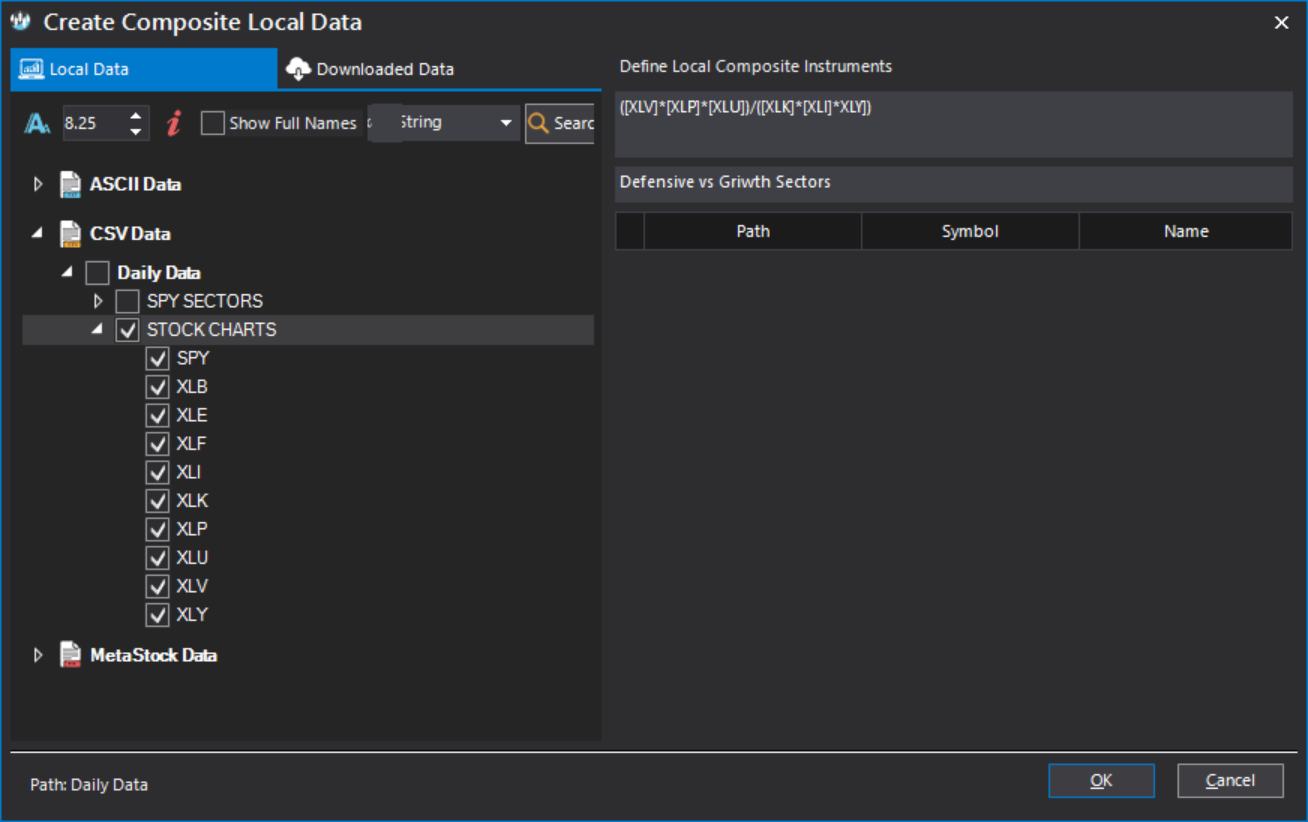
Task: Select the MetaStock Data label
Action: [x=154, y=655]
